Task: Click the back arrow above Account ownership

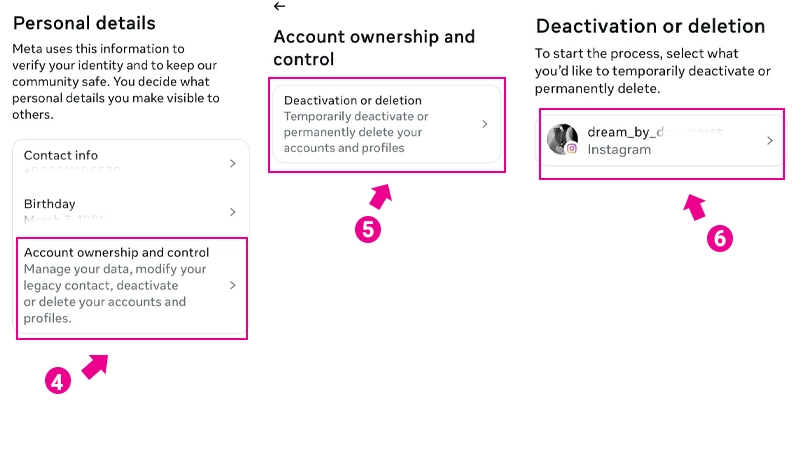Action: [x=279, y=6]
